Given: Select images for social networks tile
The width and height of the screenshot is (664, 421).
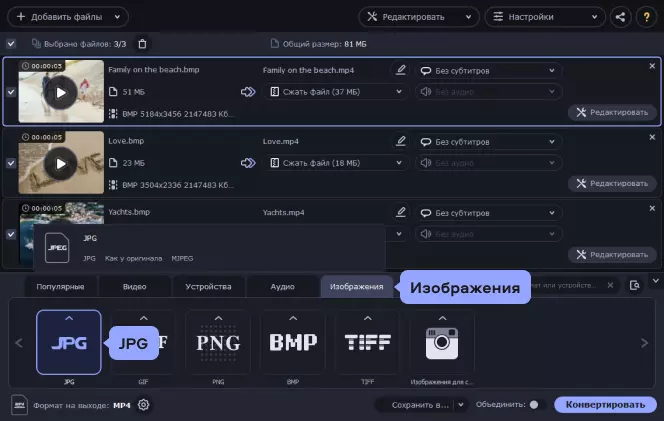Looking at the screenshot, I should click(442, 342).
